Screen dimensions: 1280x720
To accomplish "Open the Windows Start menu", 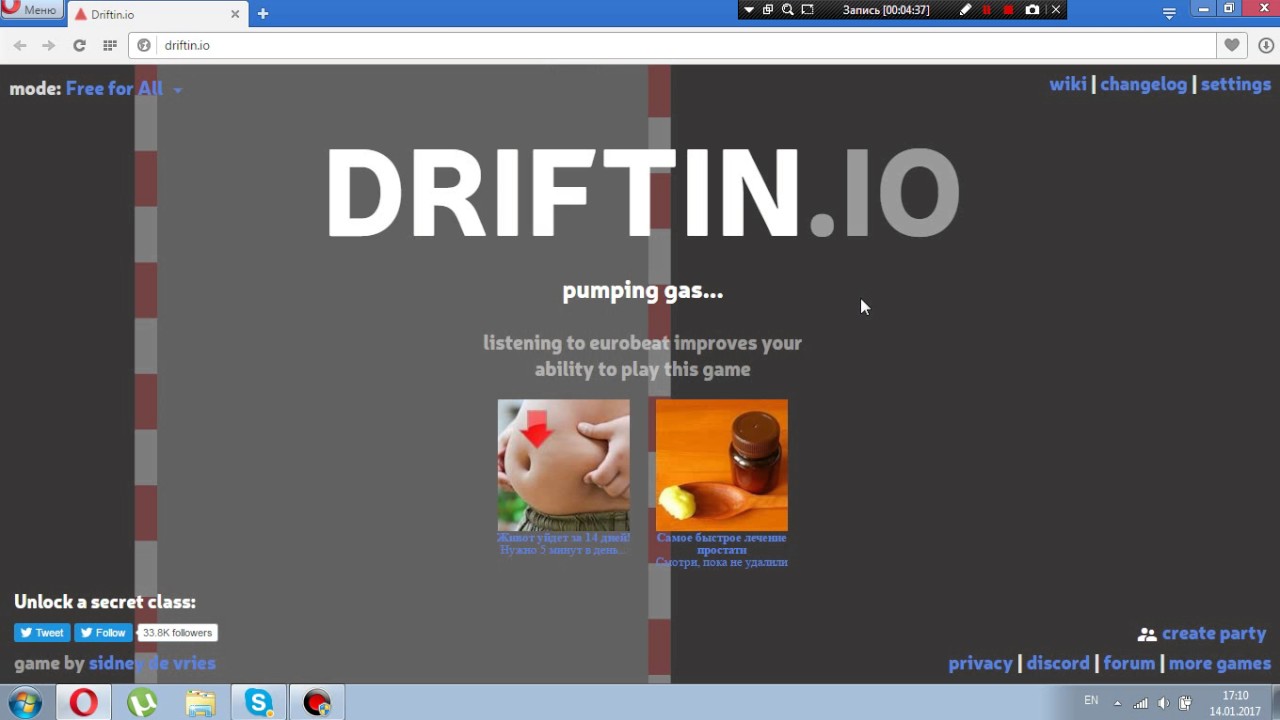I will point(25,703).
